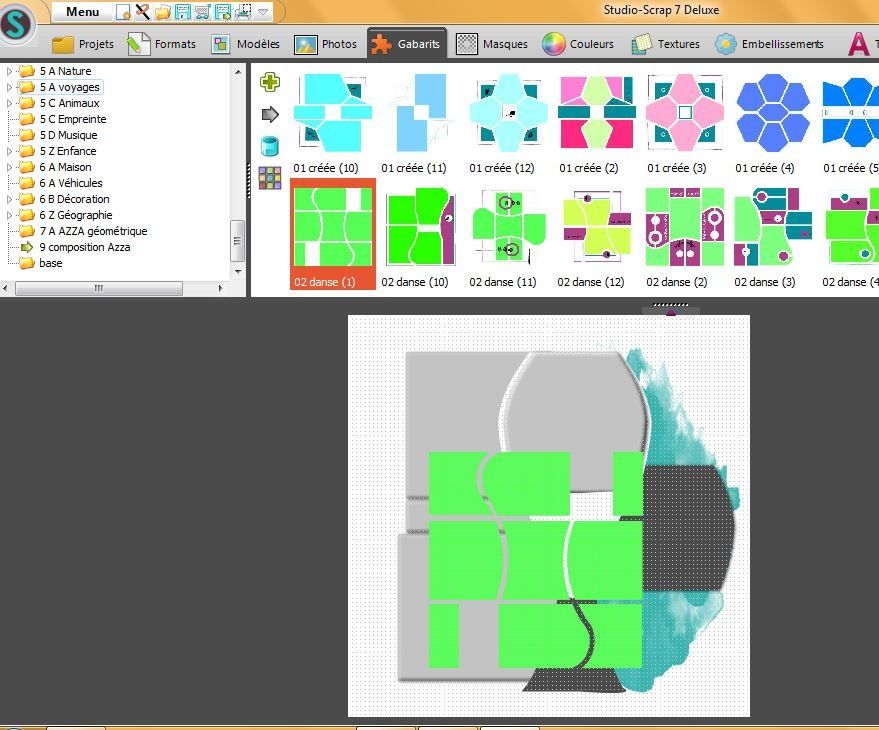
Task: Switch to the Formats tab
Action: (161, 44)
